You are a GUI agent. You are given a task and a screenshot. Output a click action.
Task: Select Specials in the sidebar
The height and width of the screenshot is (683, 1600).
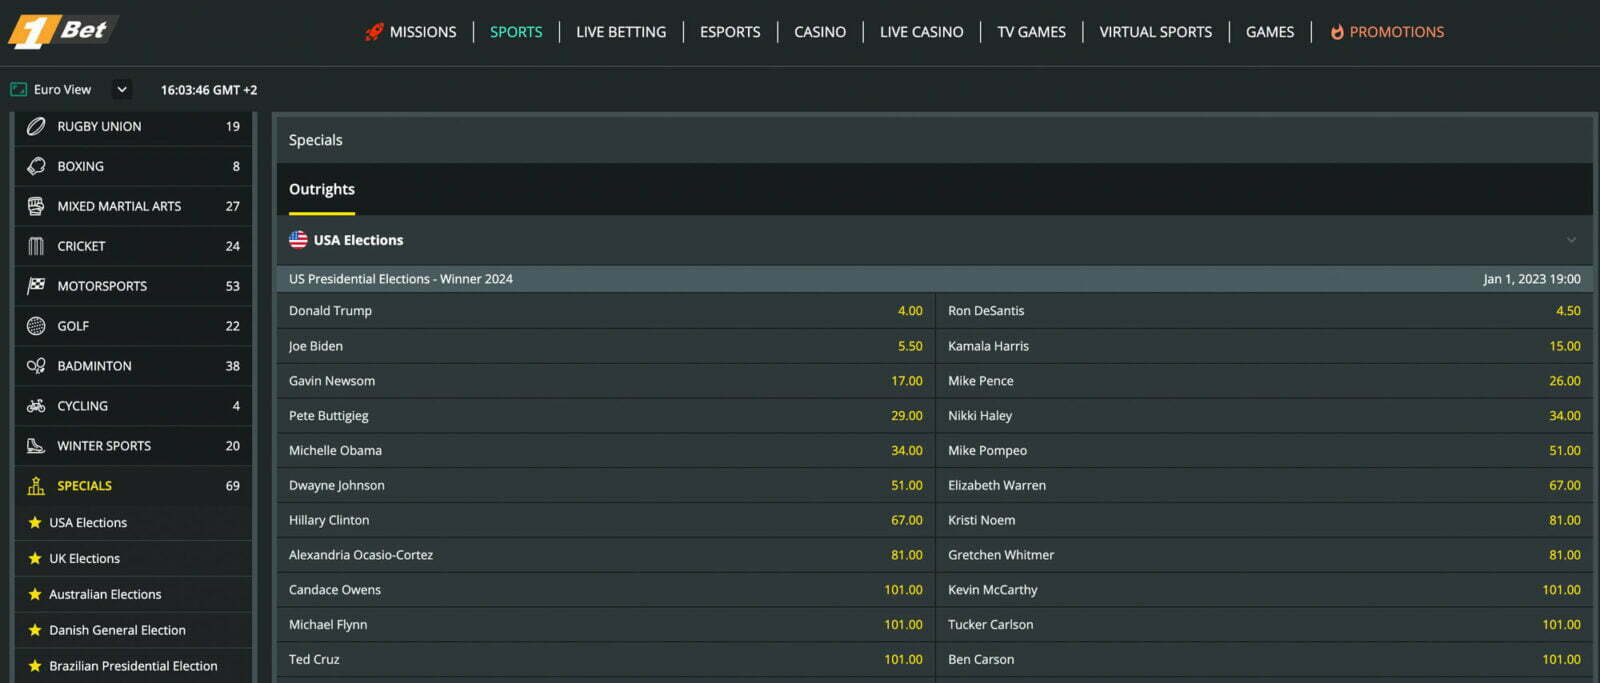[133, 486]
